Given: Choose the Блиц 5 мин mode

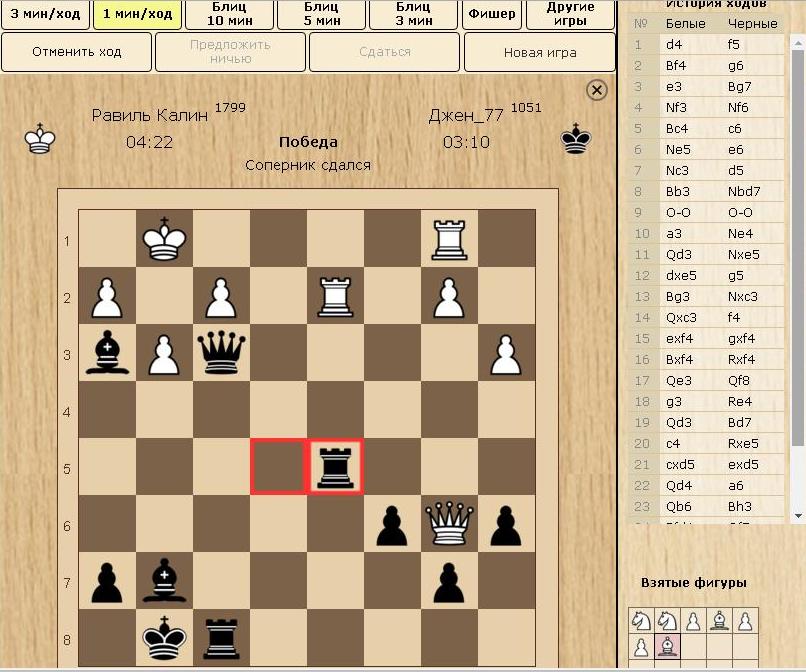Looking at the screenshot, I should 321,14.
